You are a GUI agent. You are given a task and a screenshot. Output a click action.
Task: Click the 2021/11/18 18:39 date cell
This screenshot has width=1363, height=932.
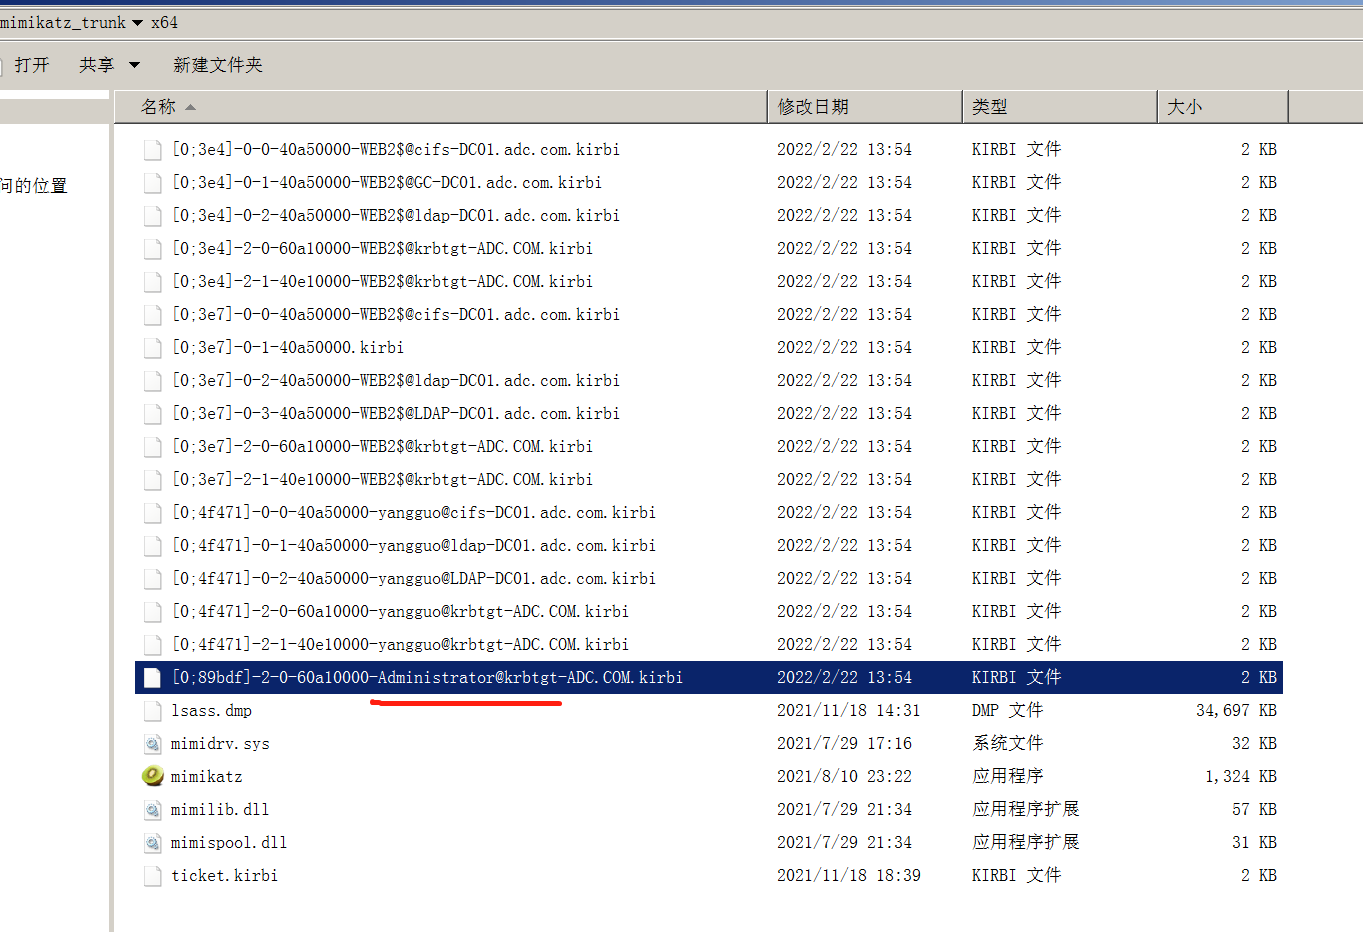[x=848, y=875]
